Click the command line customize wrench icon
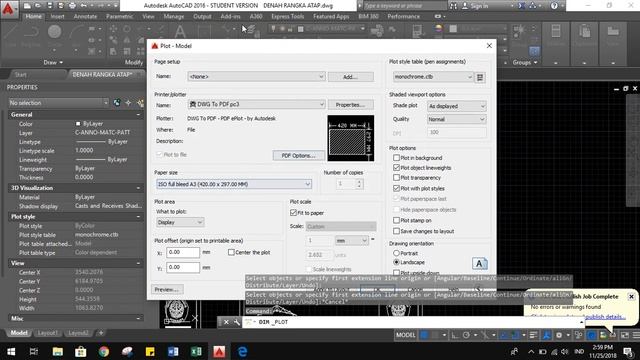 click(x=237, y=322)
